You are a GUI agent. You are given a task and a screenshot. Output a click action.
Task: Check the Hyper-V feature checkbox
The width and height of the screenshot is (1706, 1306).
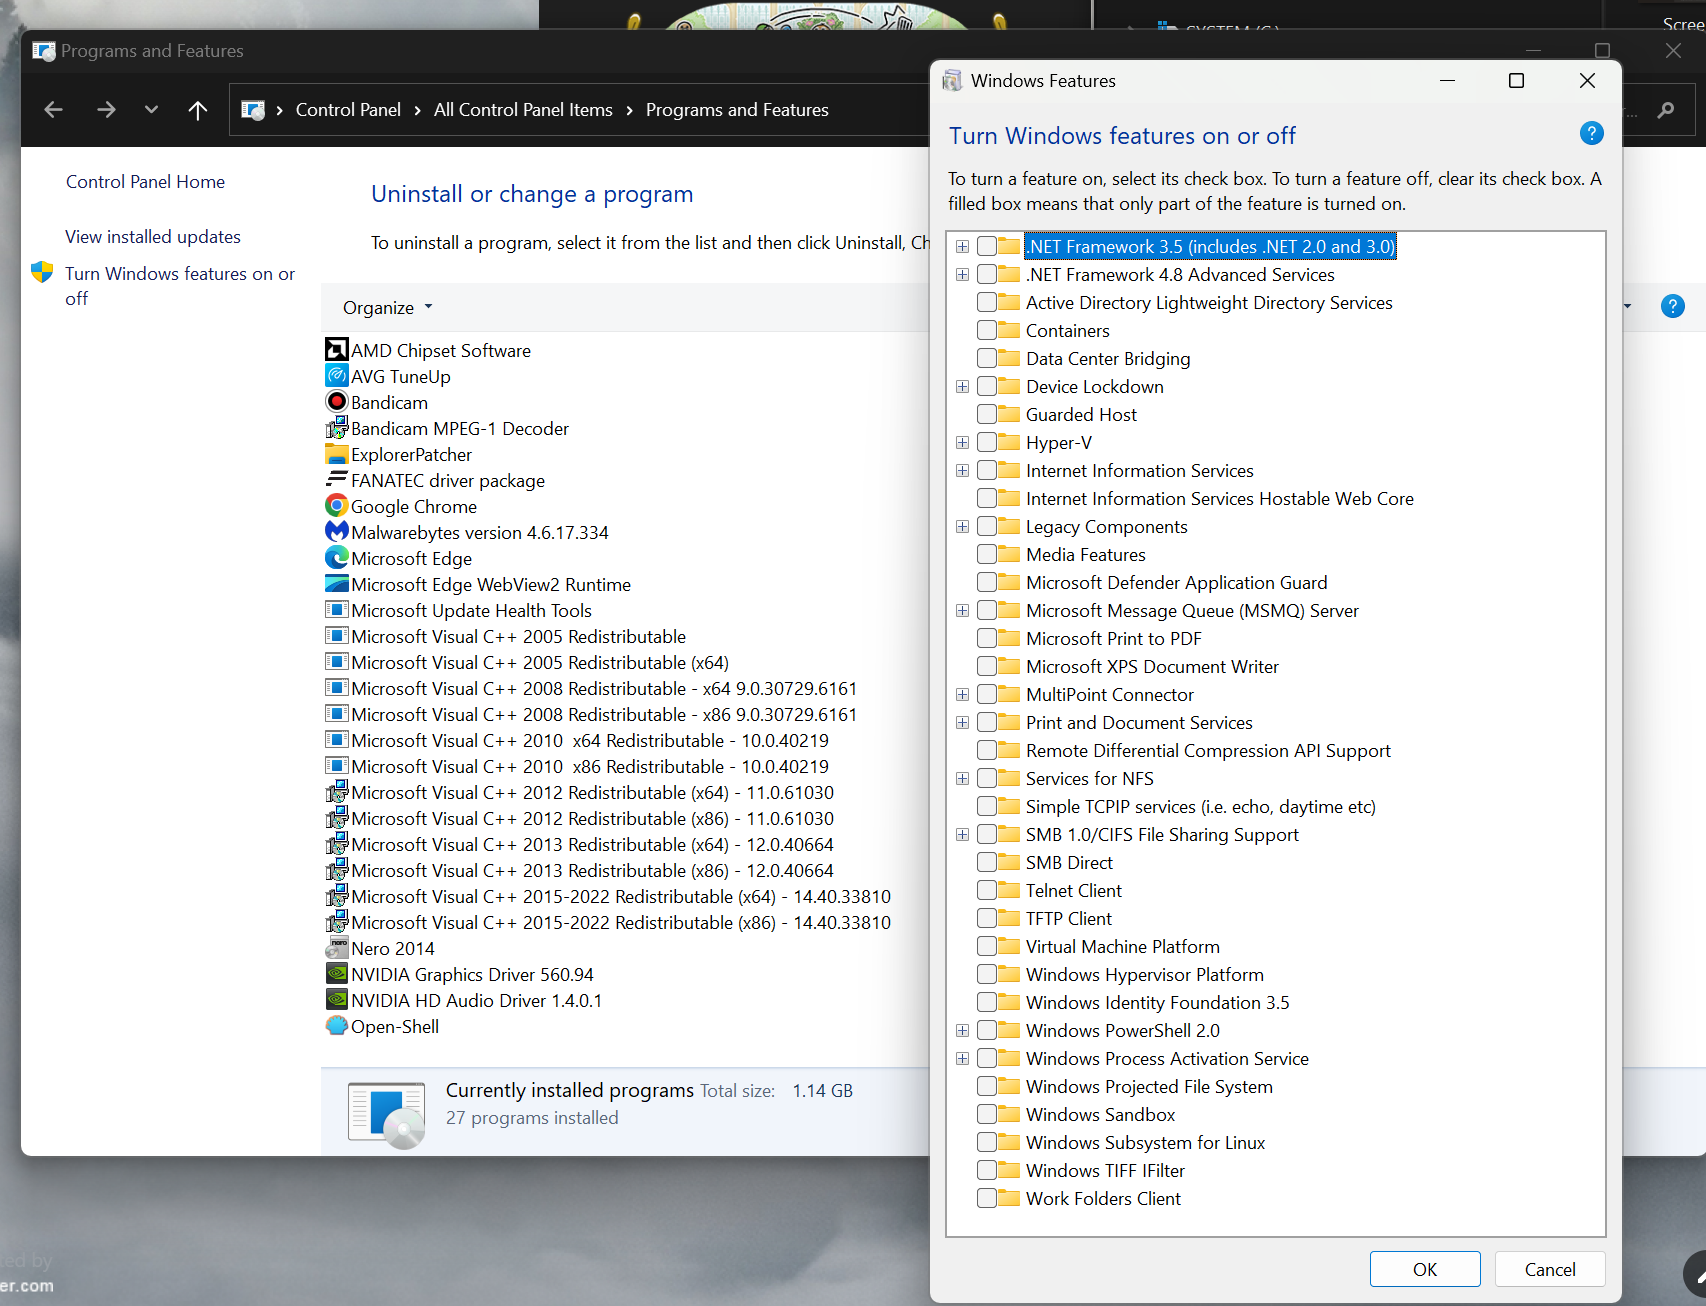coord(986,442)
